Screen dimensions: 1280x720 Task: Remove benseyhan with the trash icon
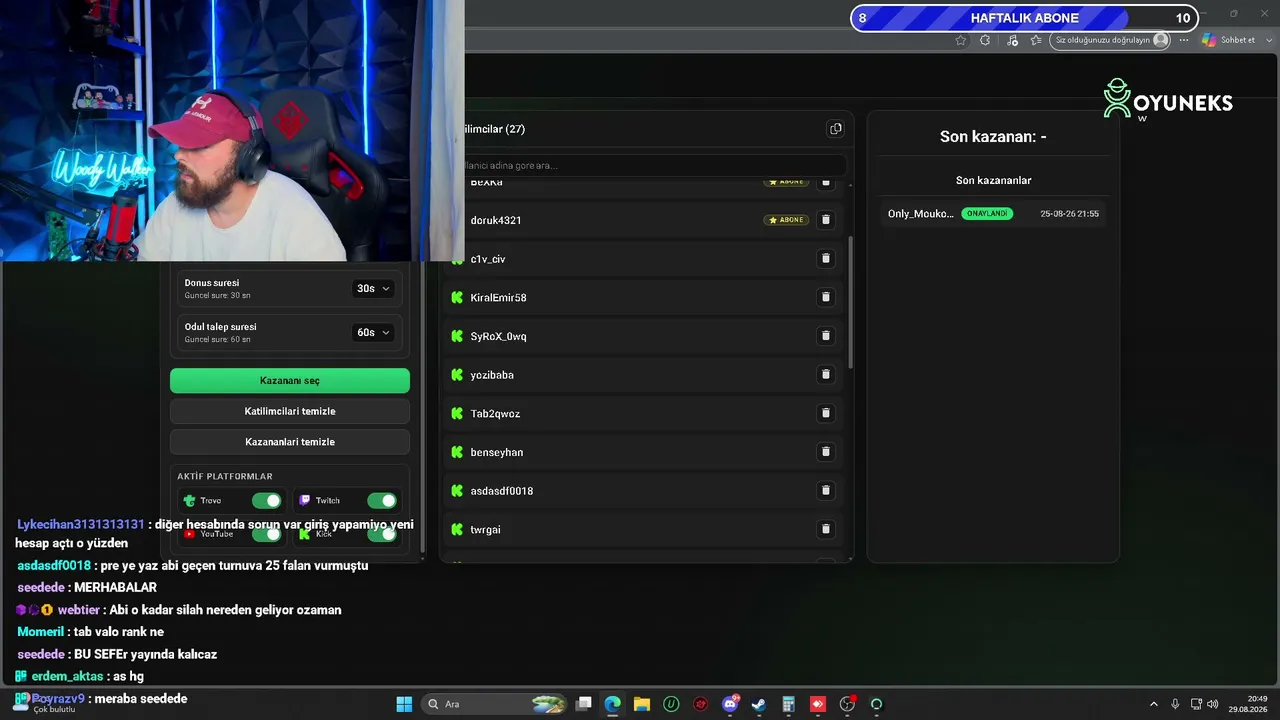click(826, 452)
